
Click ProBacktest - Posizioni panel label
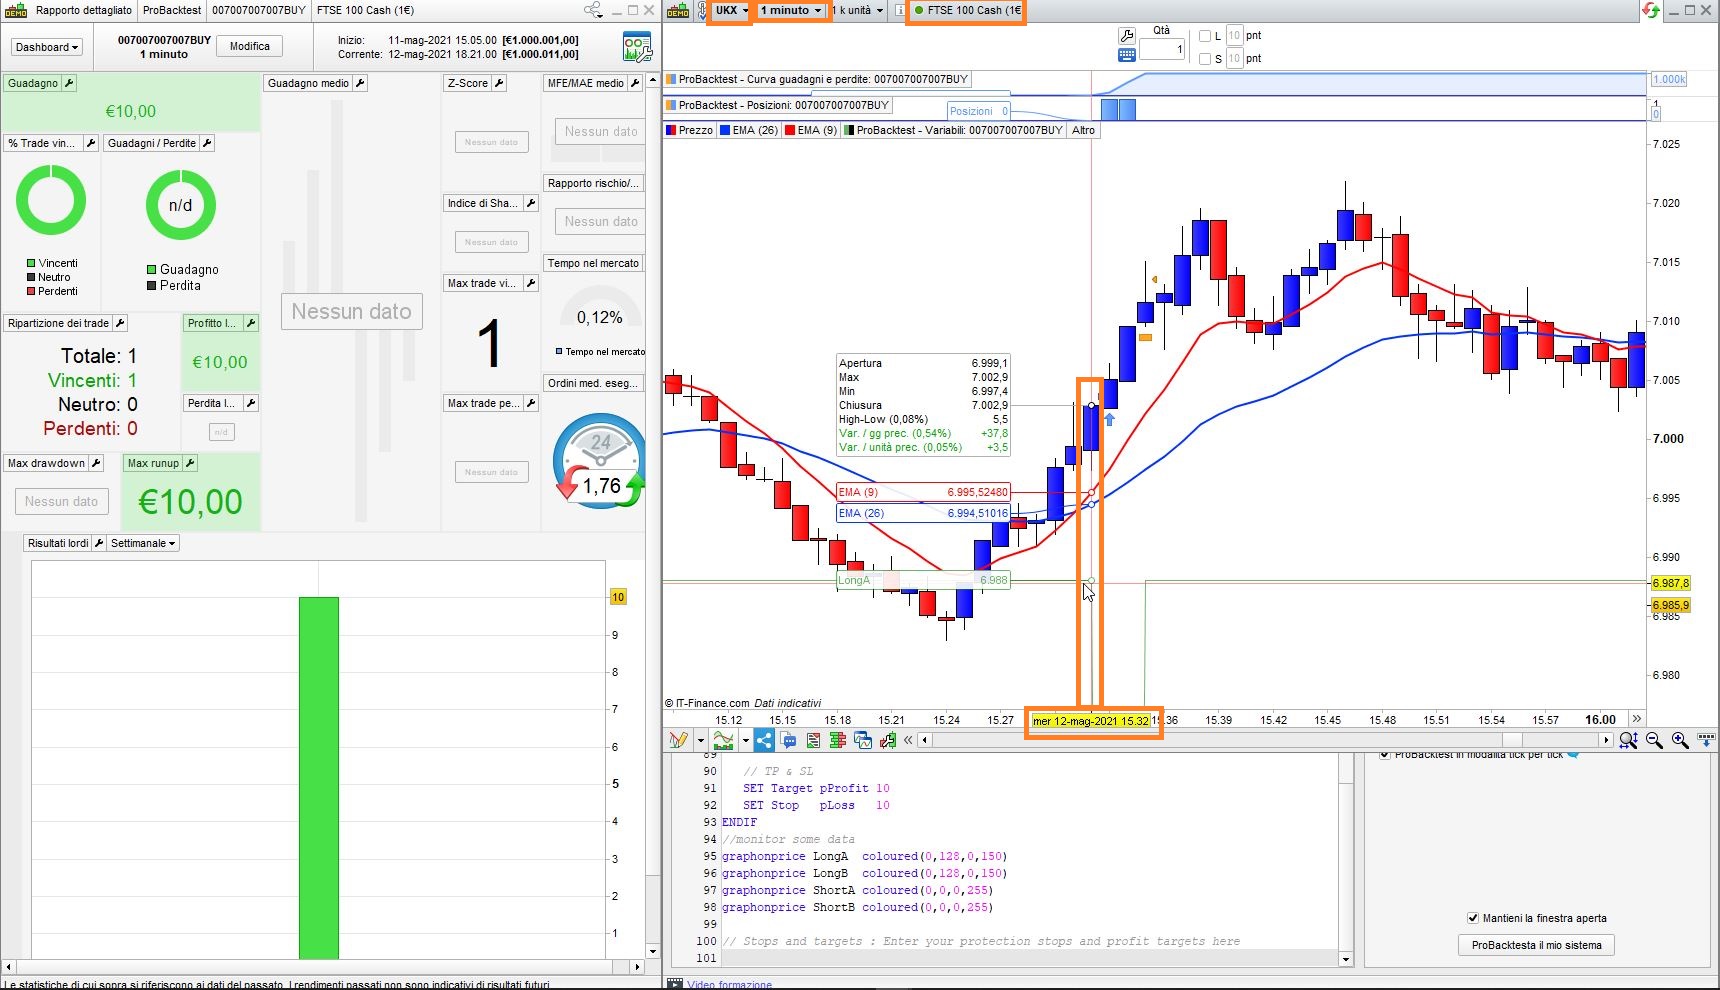point(778,105)
